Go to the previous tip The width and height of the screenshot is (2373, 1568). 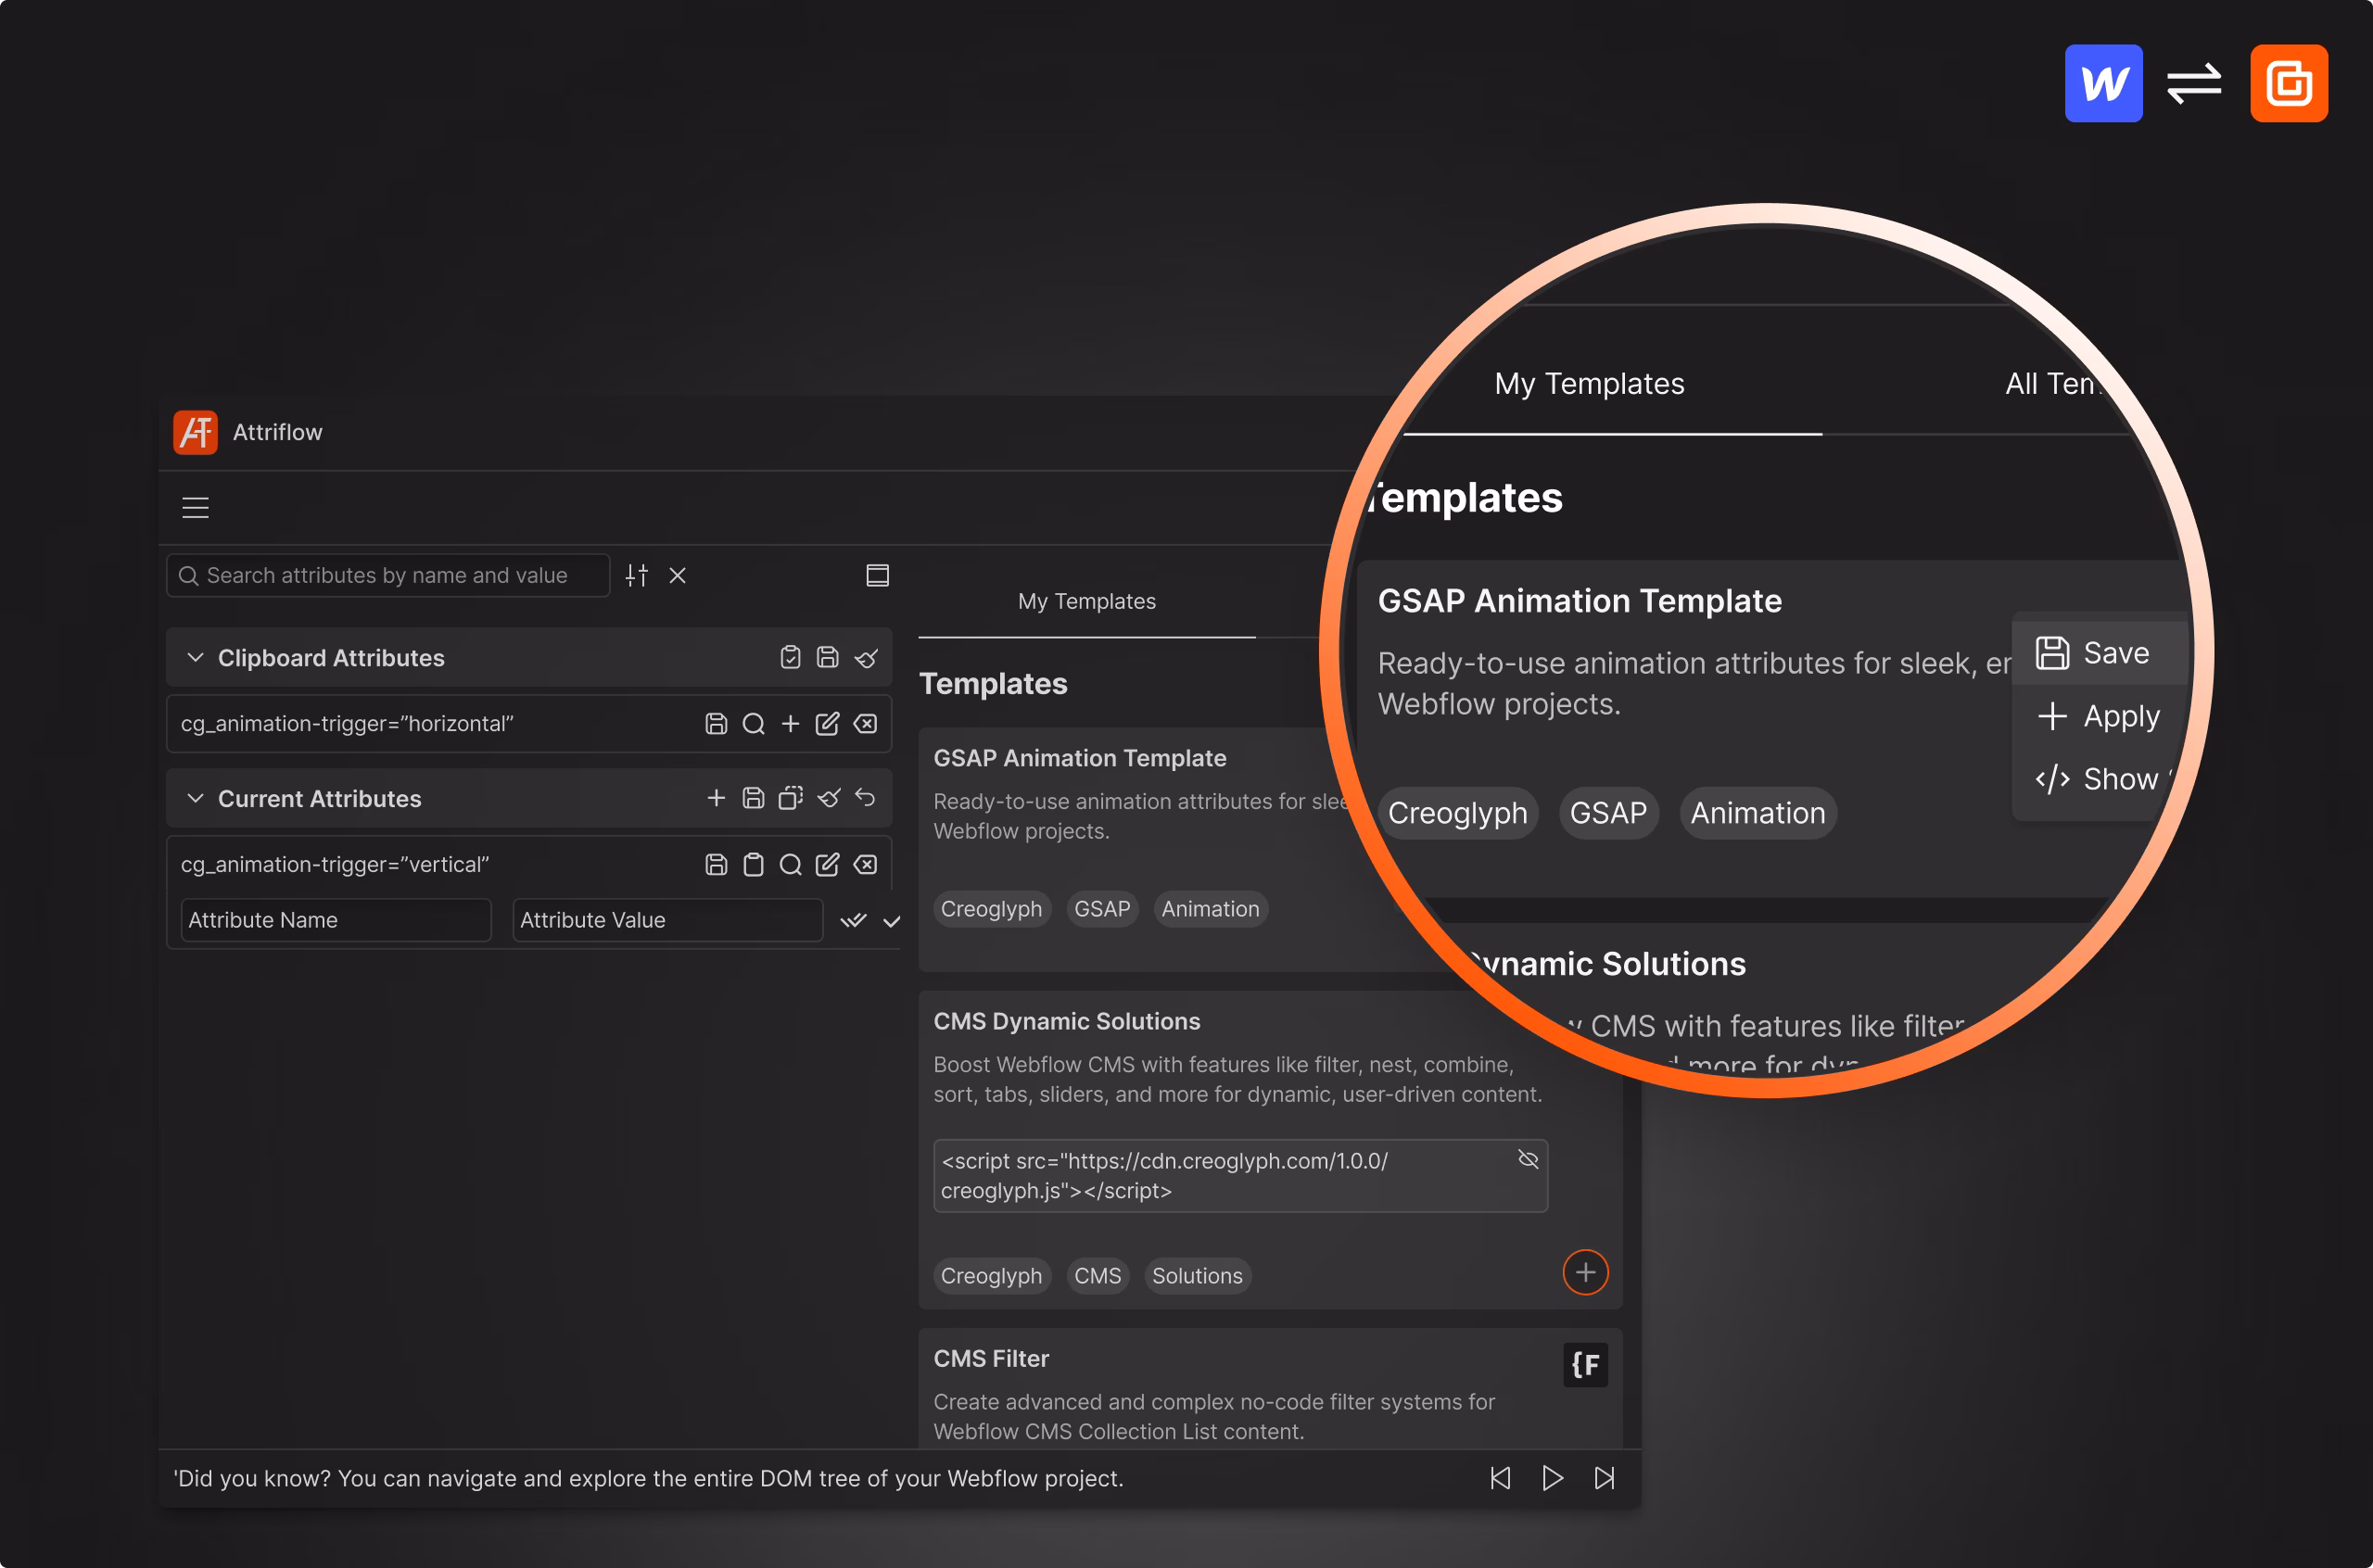click(x=1500, y=1478)
